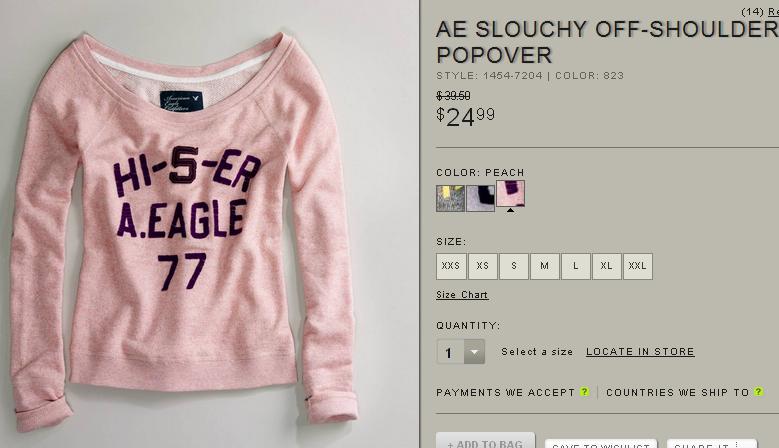Image resolution: width=779 pixels, height=448 pixels.
Task: Click the quantity field showing 1
Action: [x=450, y=352]
